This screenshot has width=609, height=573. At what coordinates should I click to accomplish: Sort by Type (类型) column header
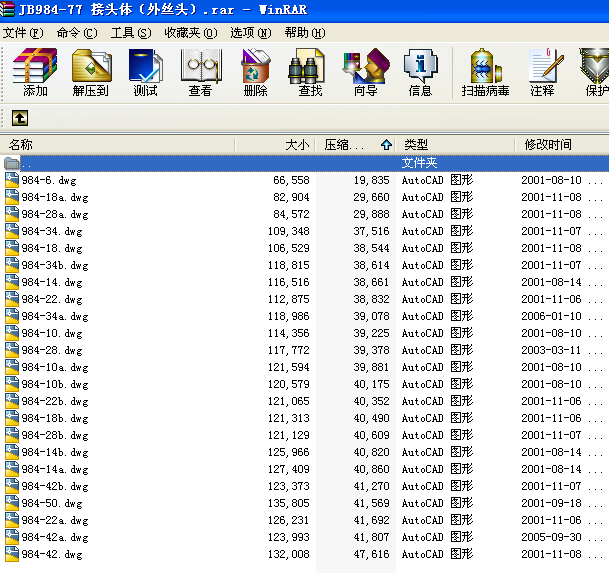click(x=455, y=145)
